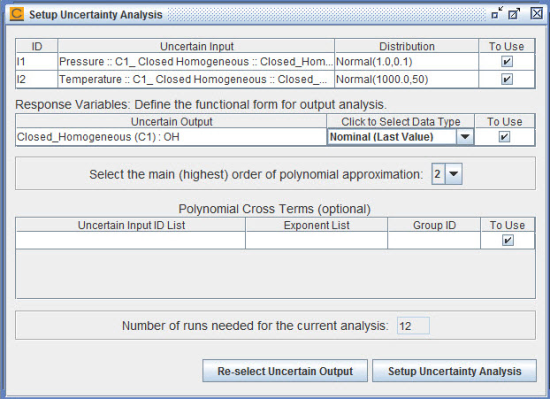550x399 pixels.
Task: Click the Exponent List column header
Action: click(x=316, y=225)
